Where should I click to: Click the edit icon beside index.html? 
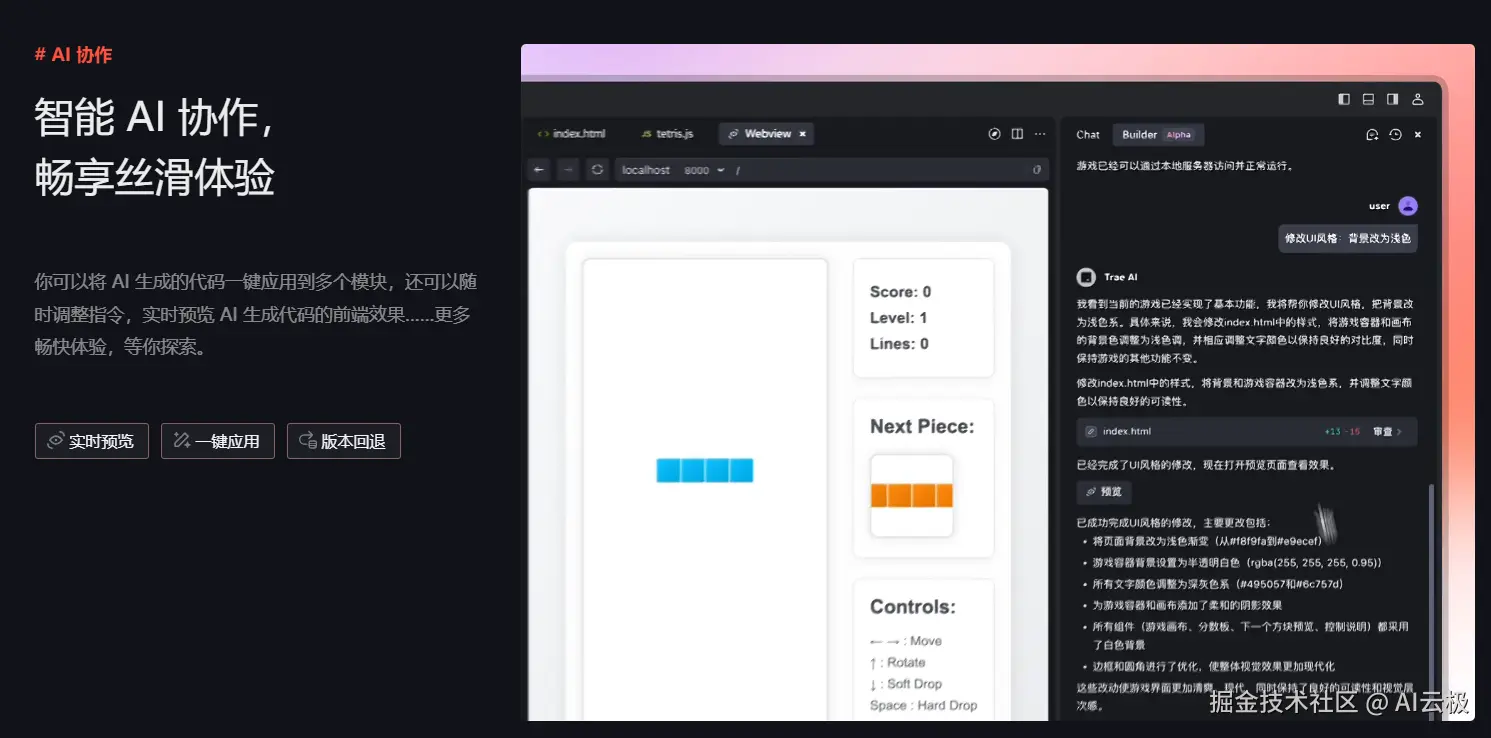click(x=1091, y=432)
